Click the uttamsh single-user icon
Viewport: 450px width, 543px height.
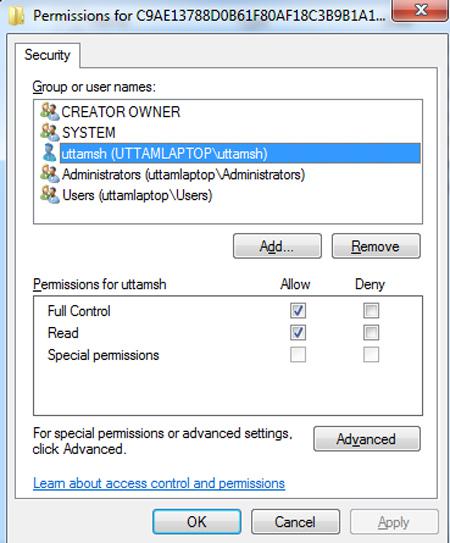pos(50,153)
